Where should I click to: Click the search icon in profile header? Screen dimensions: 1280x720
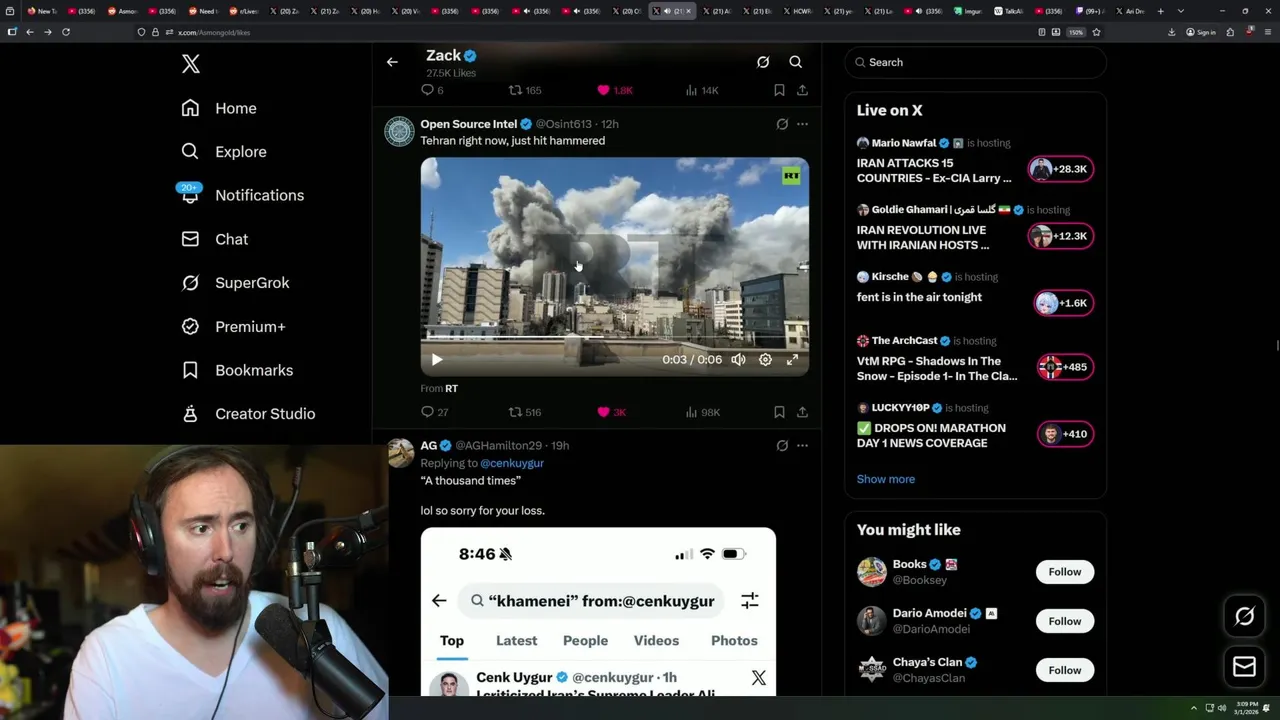coord(796,62)
